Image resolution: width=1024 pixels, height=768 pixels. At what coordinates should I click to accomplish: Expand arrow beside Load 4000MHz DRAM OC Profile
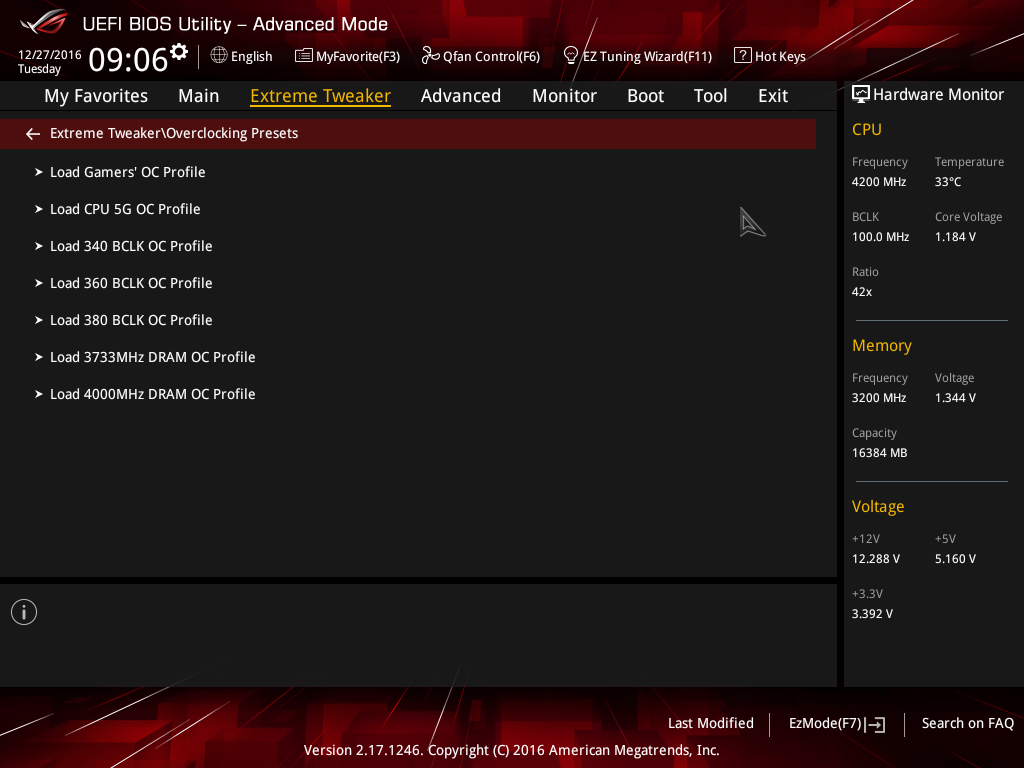[x=39, y=394]
